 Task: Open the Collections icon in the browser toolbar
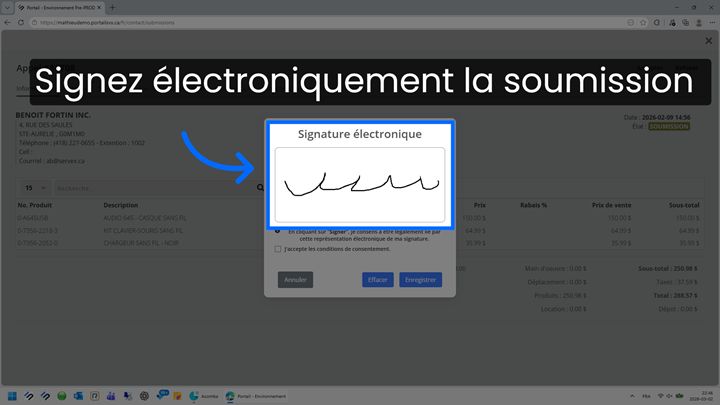(686, 22)
